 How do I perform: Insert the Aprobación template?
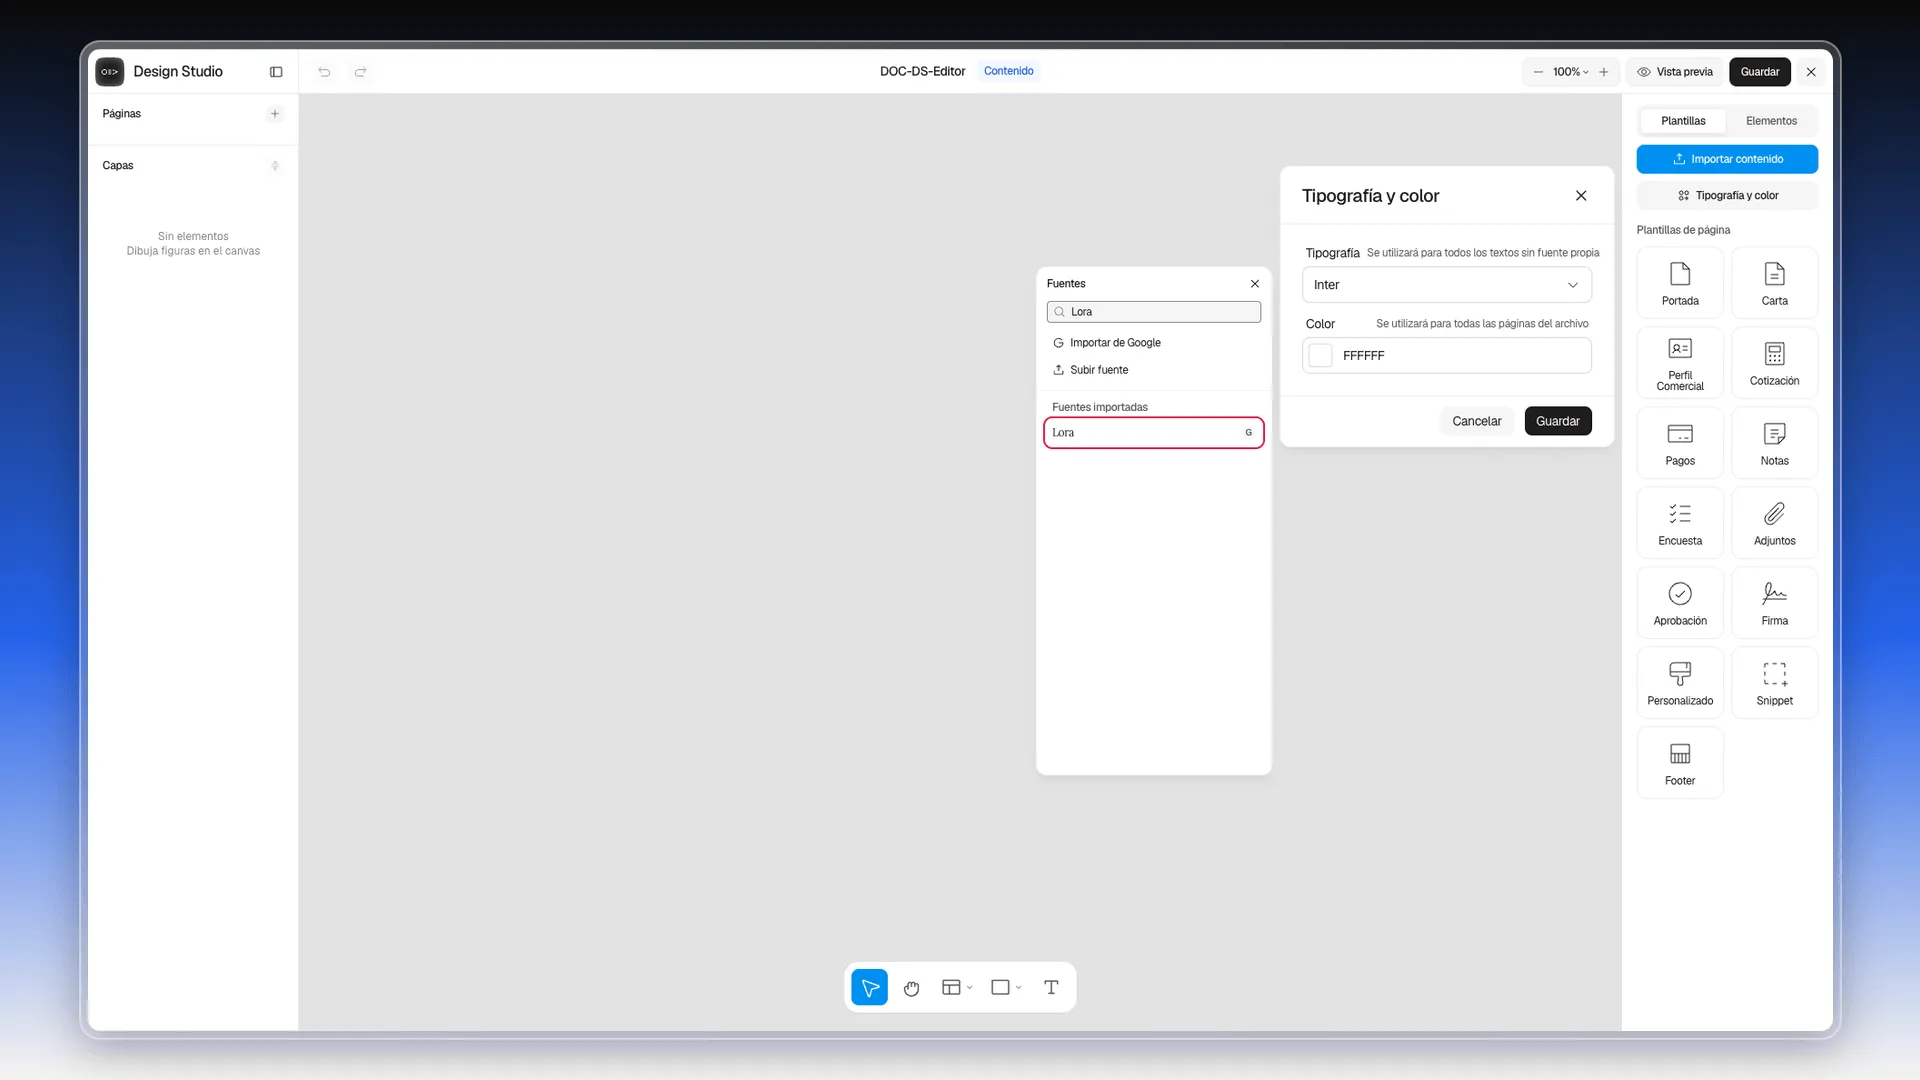(x=1680, y=603)
